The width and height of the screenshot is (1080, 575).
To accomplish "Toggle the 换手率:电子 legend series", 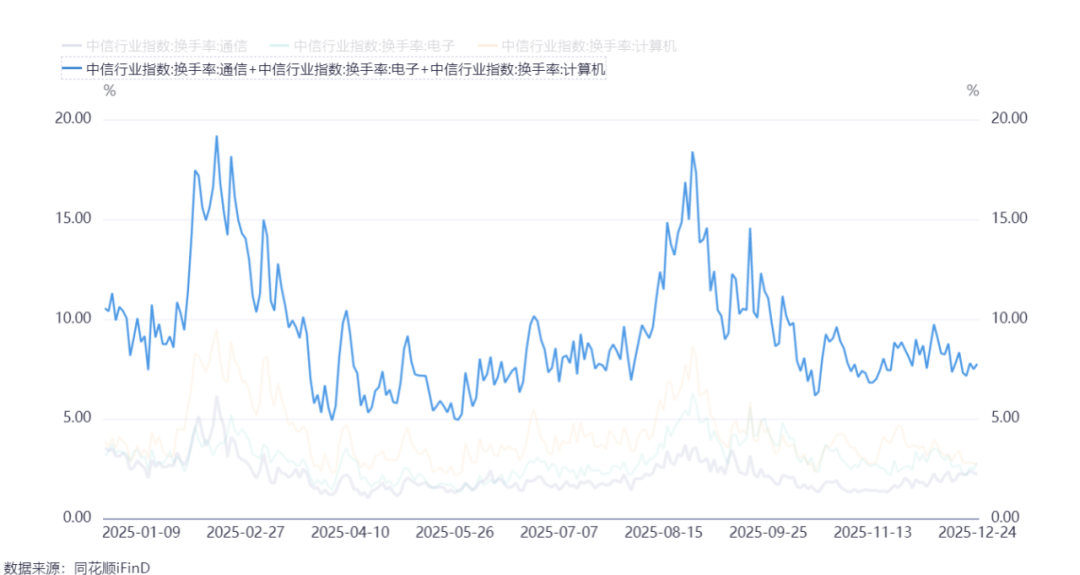I will (362, 46).
